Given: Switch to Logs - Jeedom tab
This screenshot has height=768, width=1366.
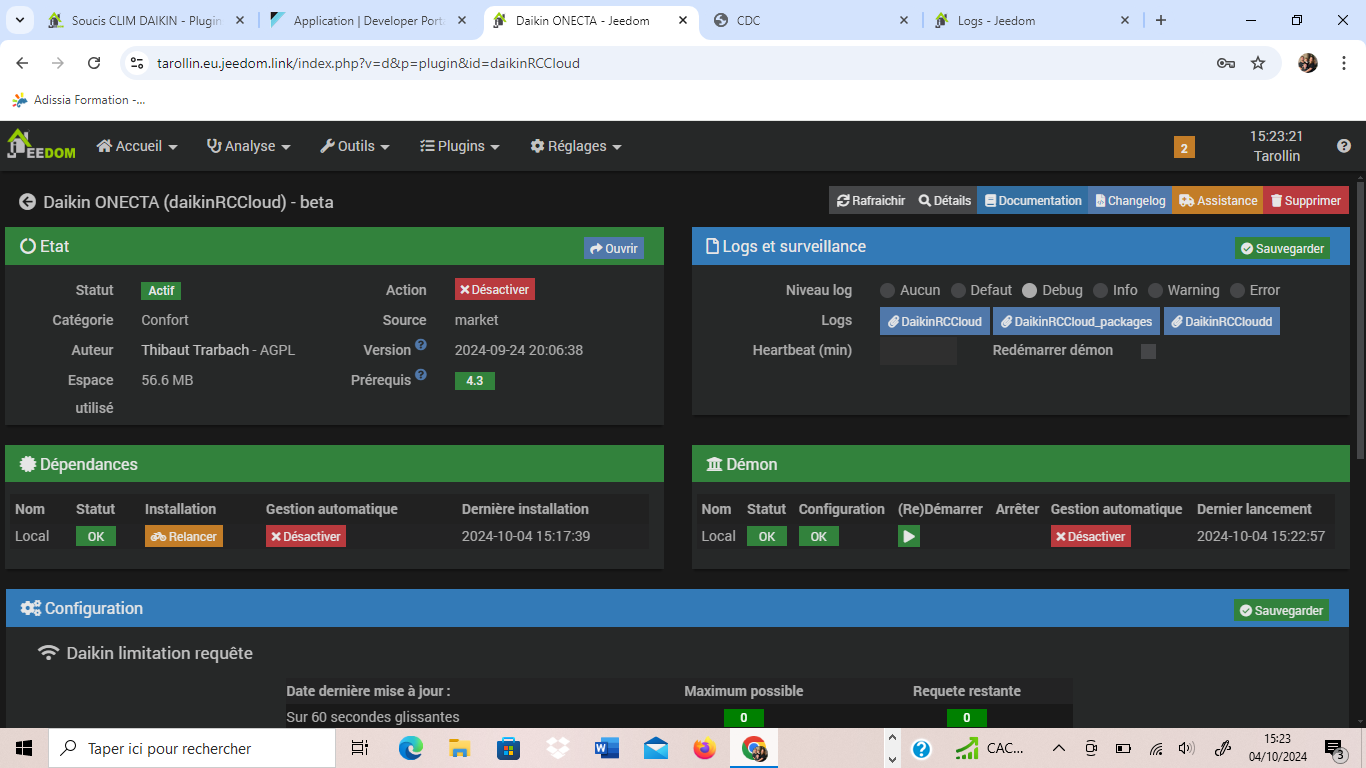Looking at the screenshot, I should tap(1032, 20).
